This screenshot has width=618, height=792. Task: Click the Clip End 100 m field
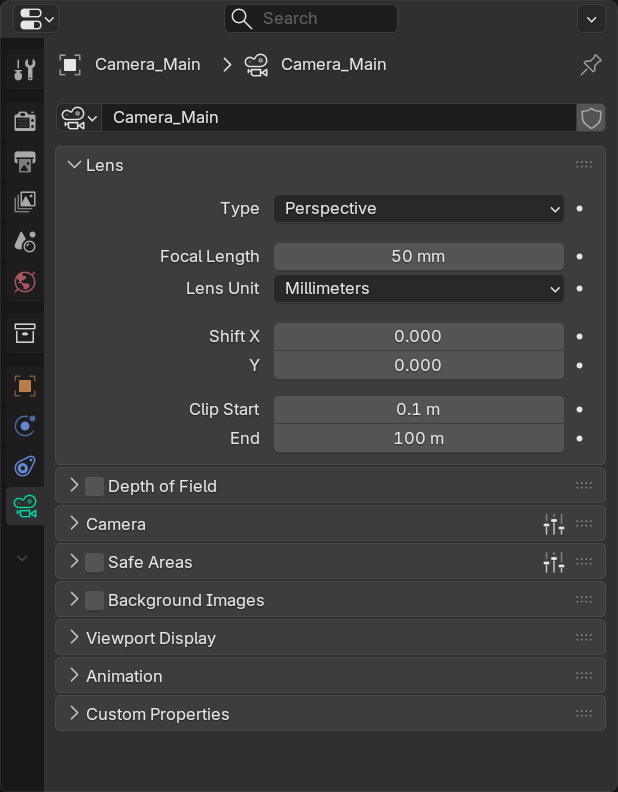(x=419, y=438)
